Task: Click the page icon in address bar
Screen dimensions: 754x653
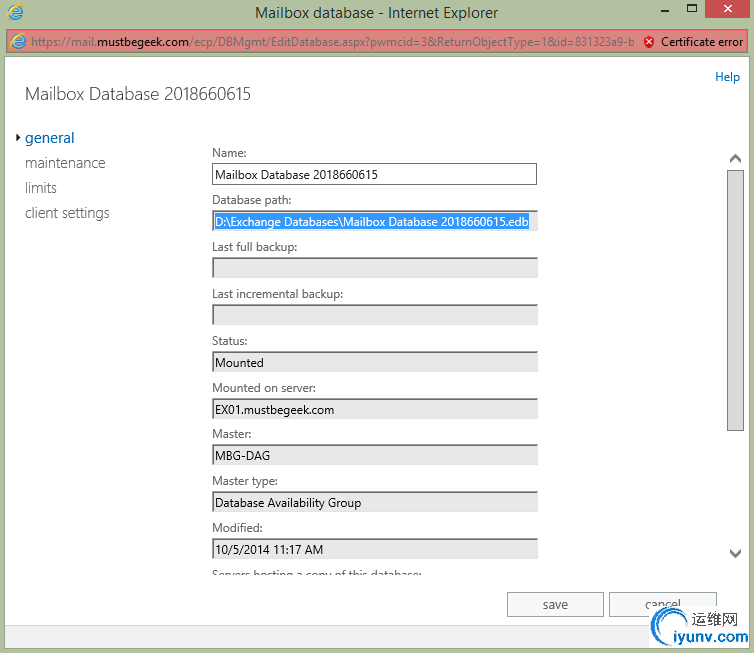Action: click(x=18, y=41)
